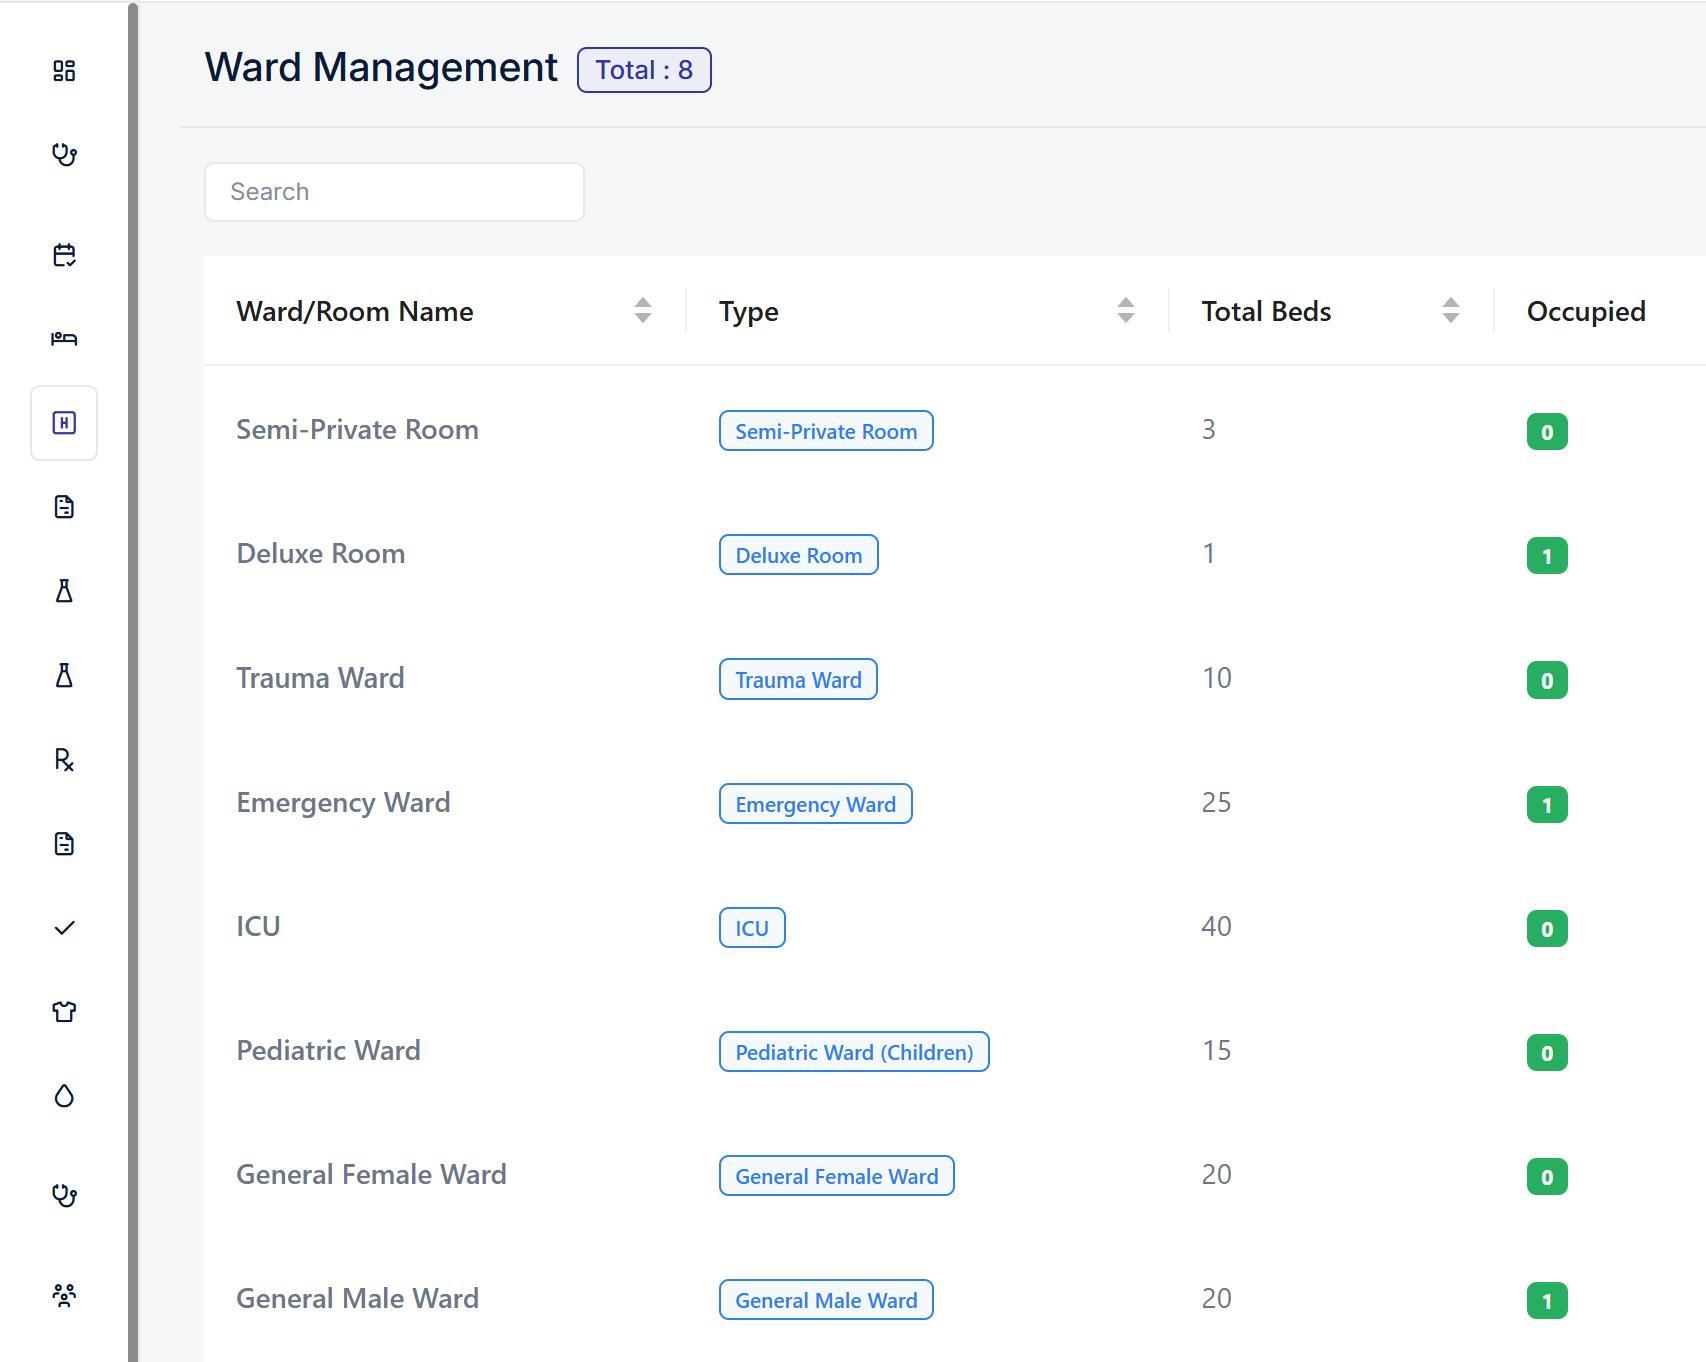The image size is (1706, 1362).
Task: Click the Total : 8 badge
Action: point(644,70)
